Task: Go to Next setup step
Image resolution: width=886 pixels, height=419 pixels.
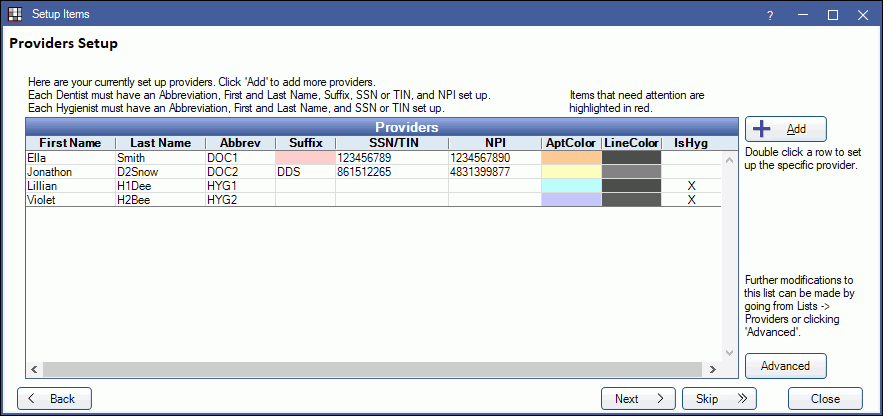Action: click(x=638, y=399)
